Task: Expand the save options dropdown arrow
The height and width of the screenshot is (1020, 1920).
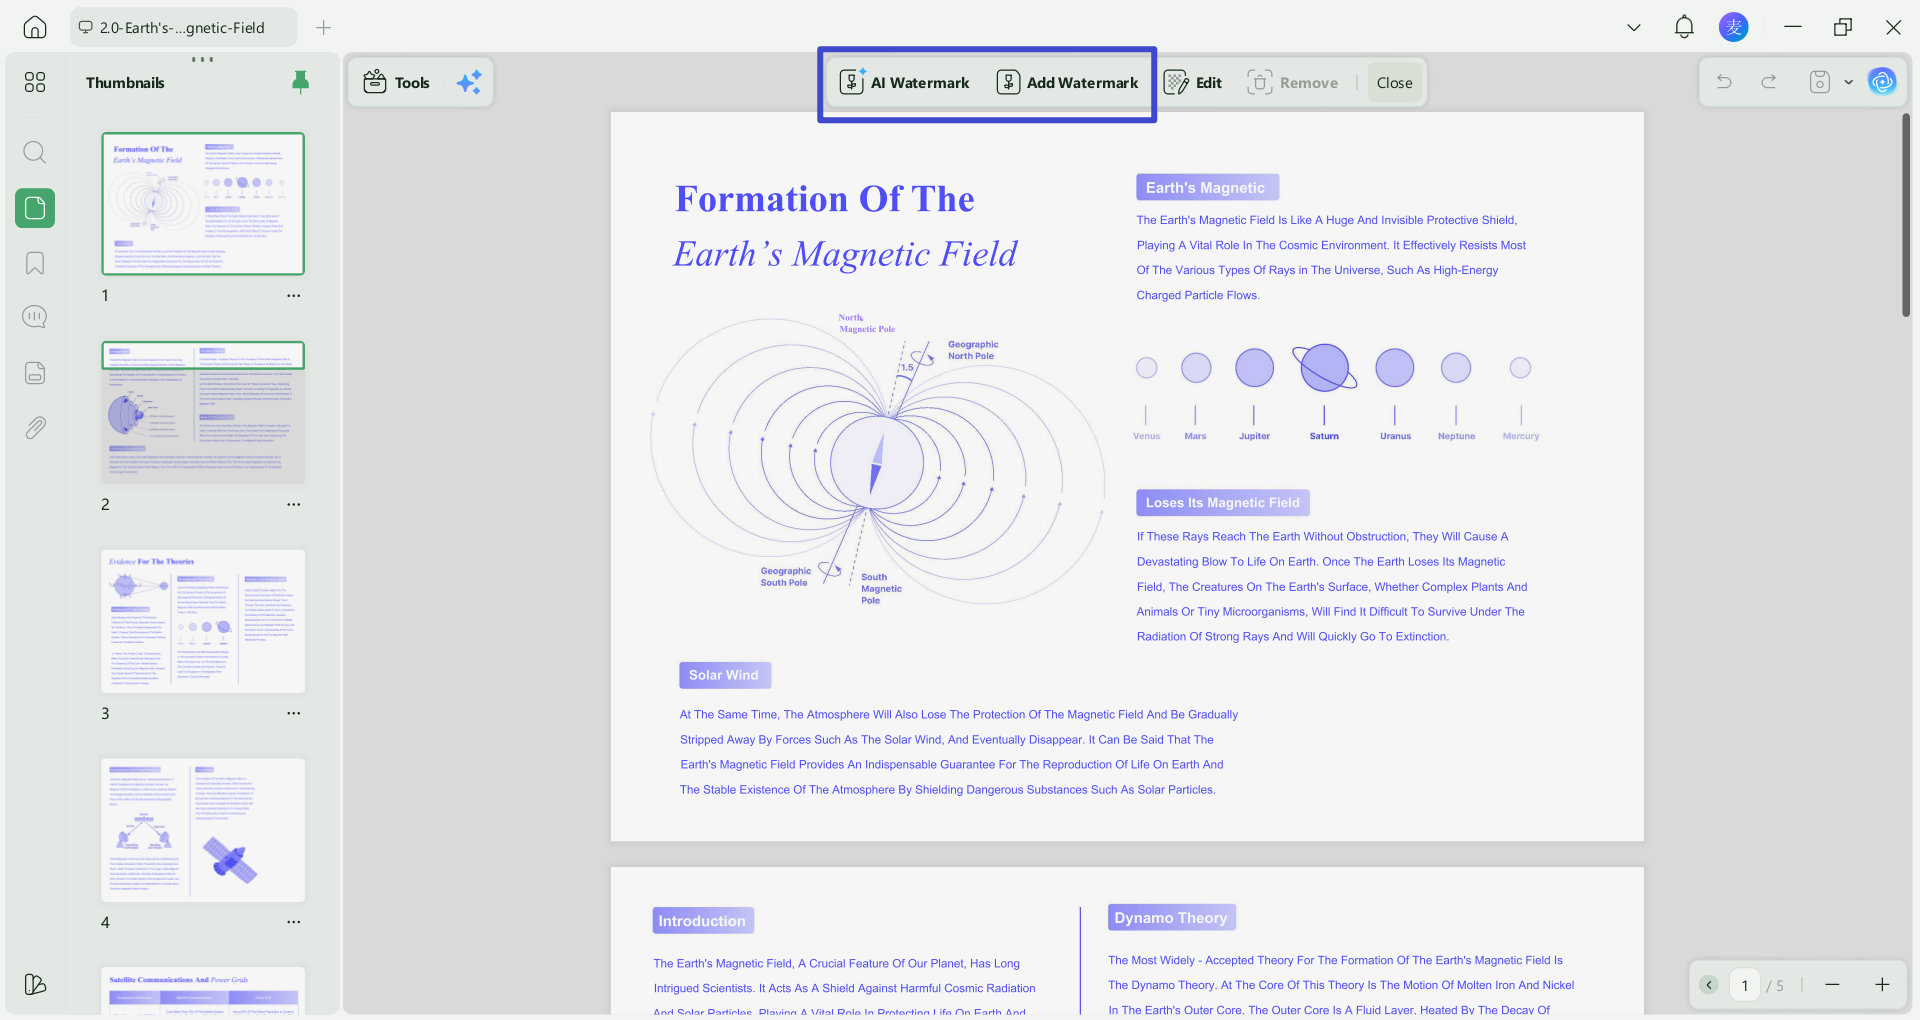Action: (x=1848, y=82)
